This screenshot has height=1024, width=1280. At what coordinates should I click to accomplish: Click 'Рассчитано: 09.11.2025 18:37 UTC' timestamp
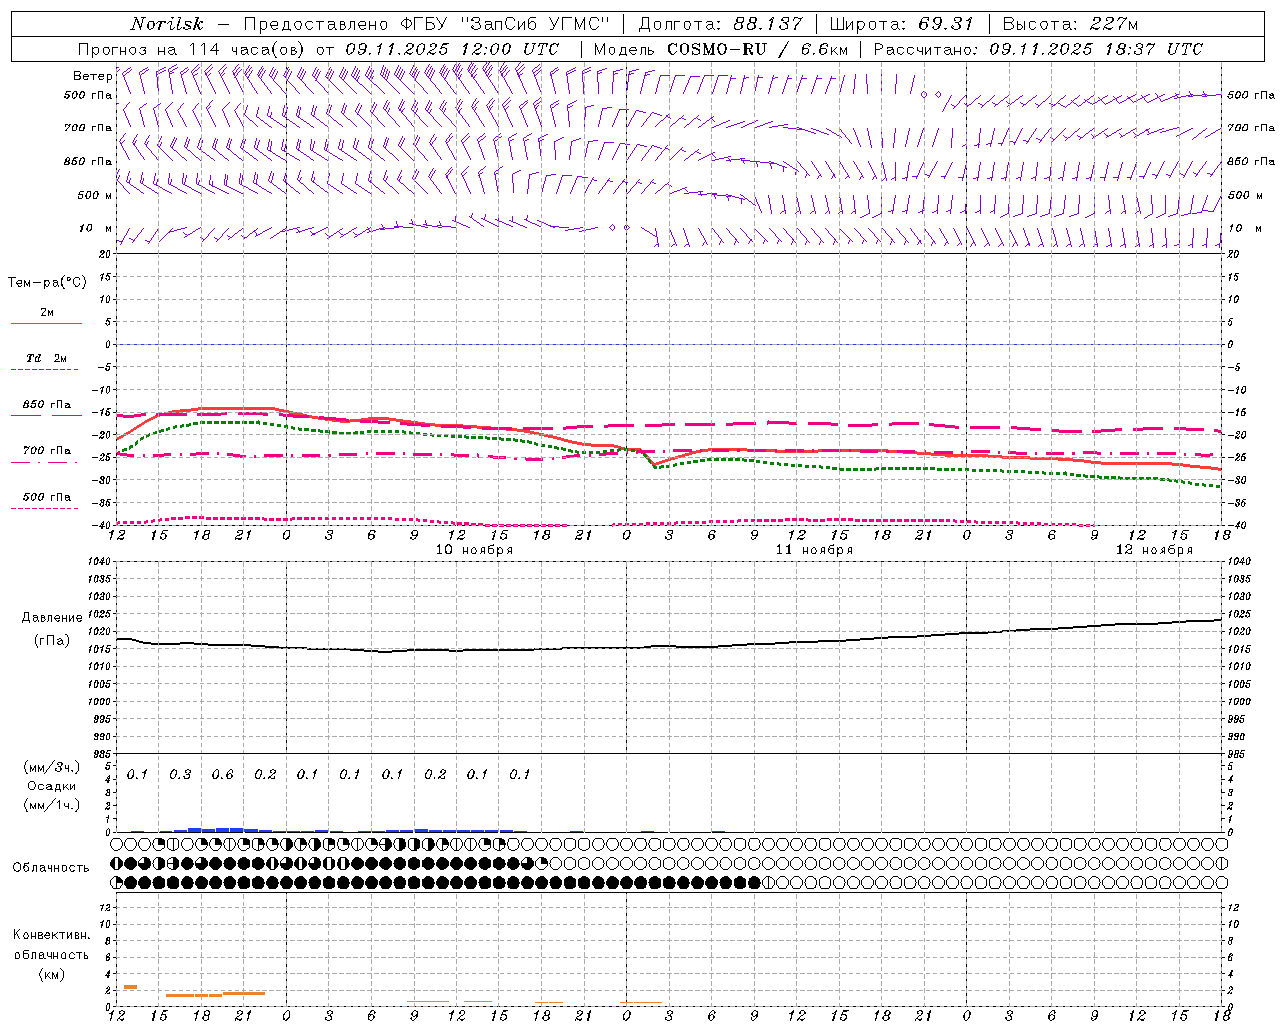[x=1038, y=49]
